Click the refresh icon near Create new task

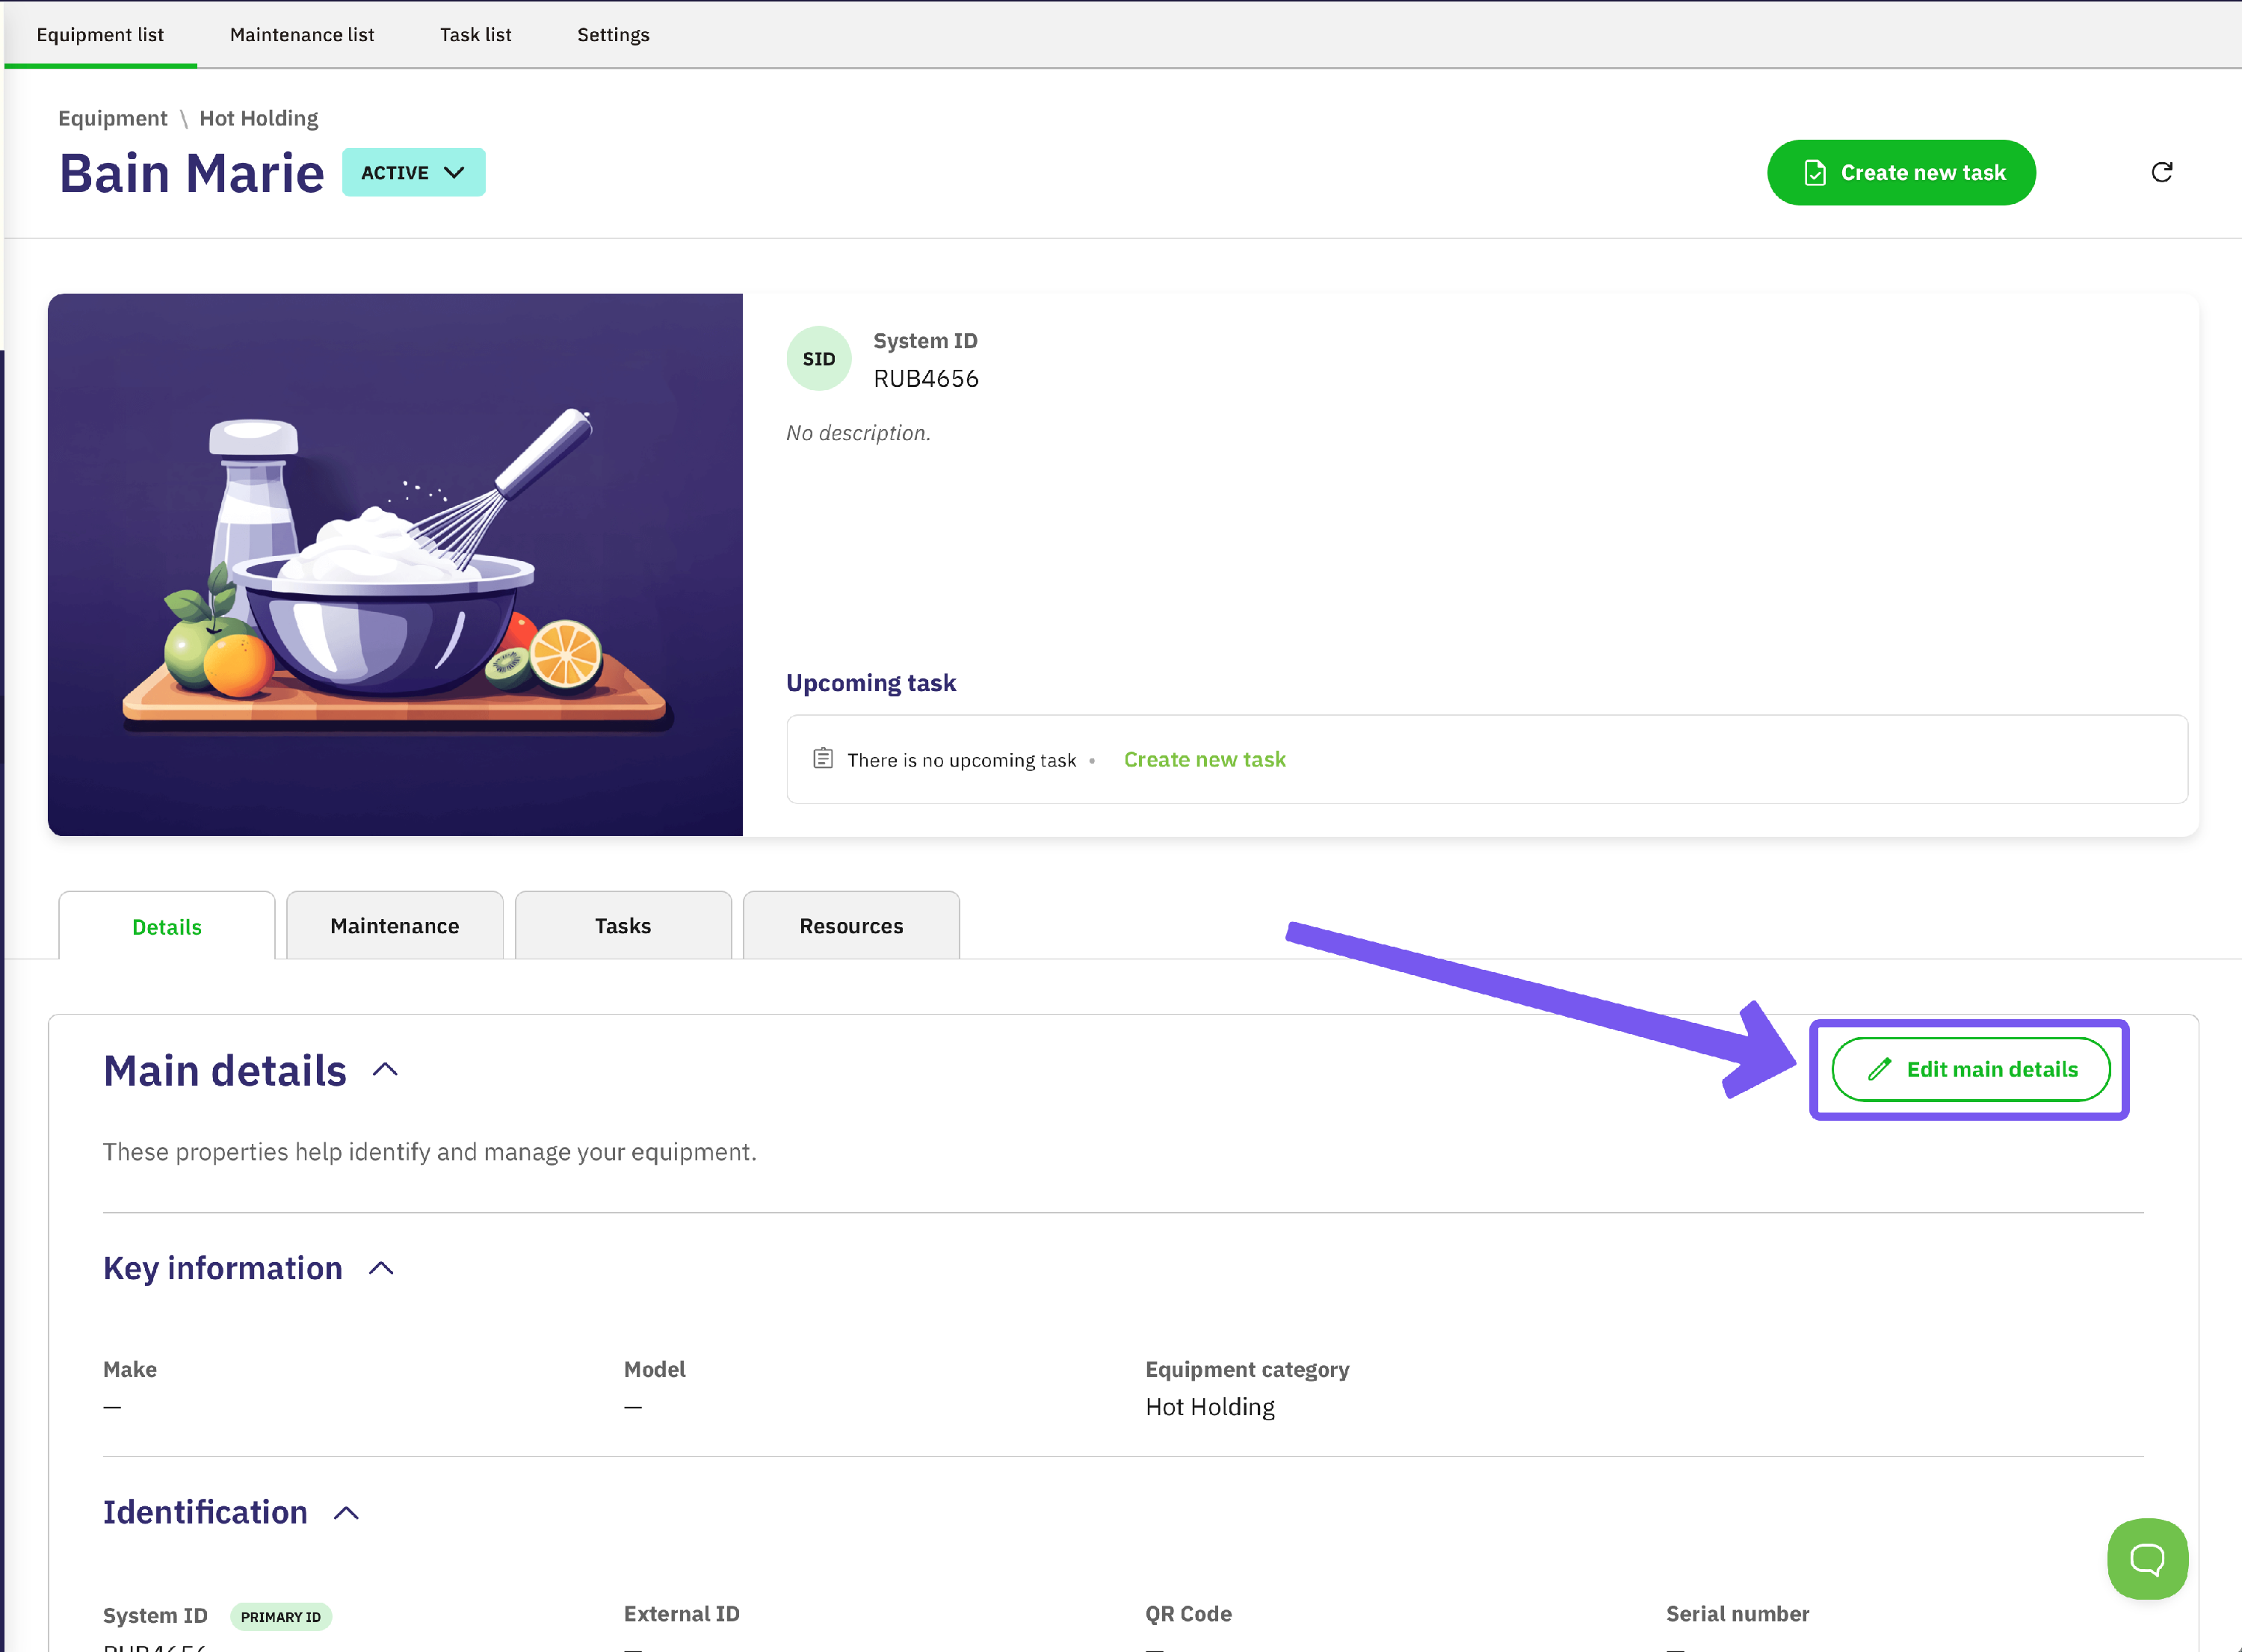(x=2161, y=172)
